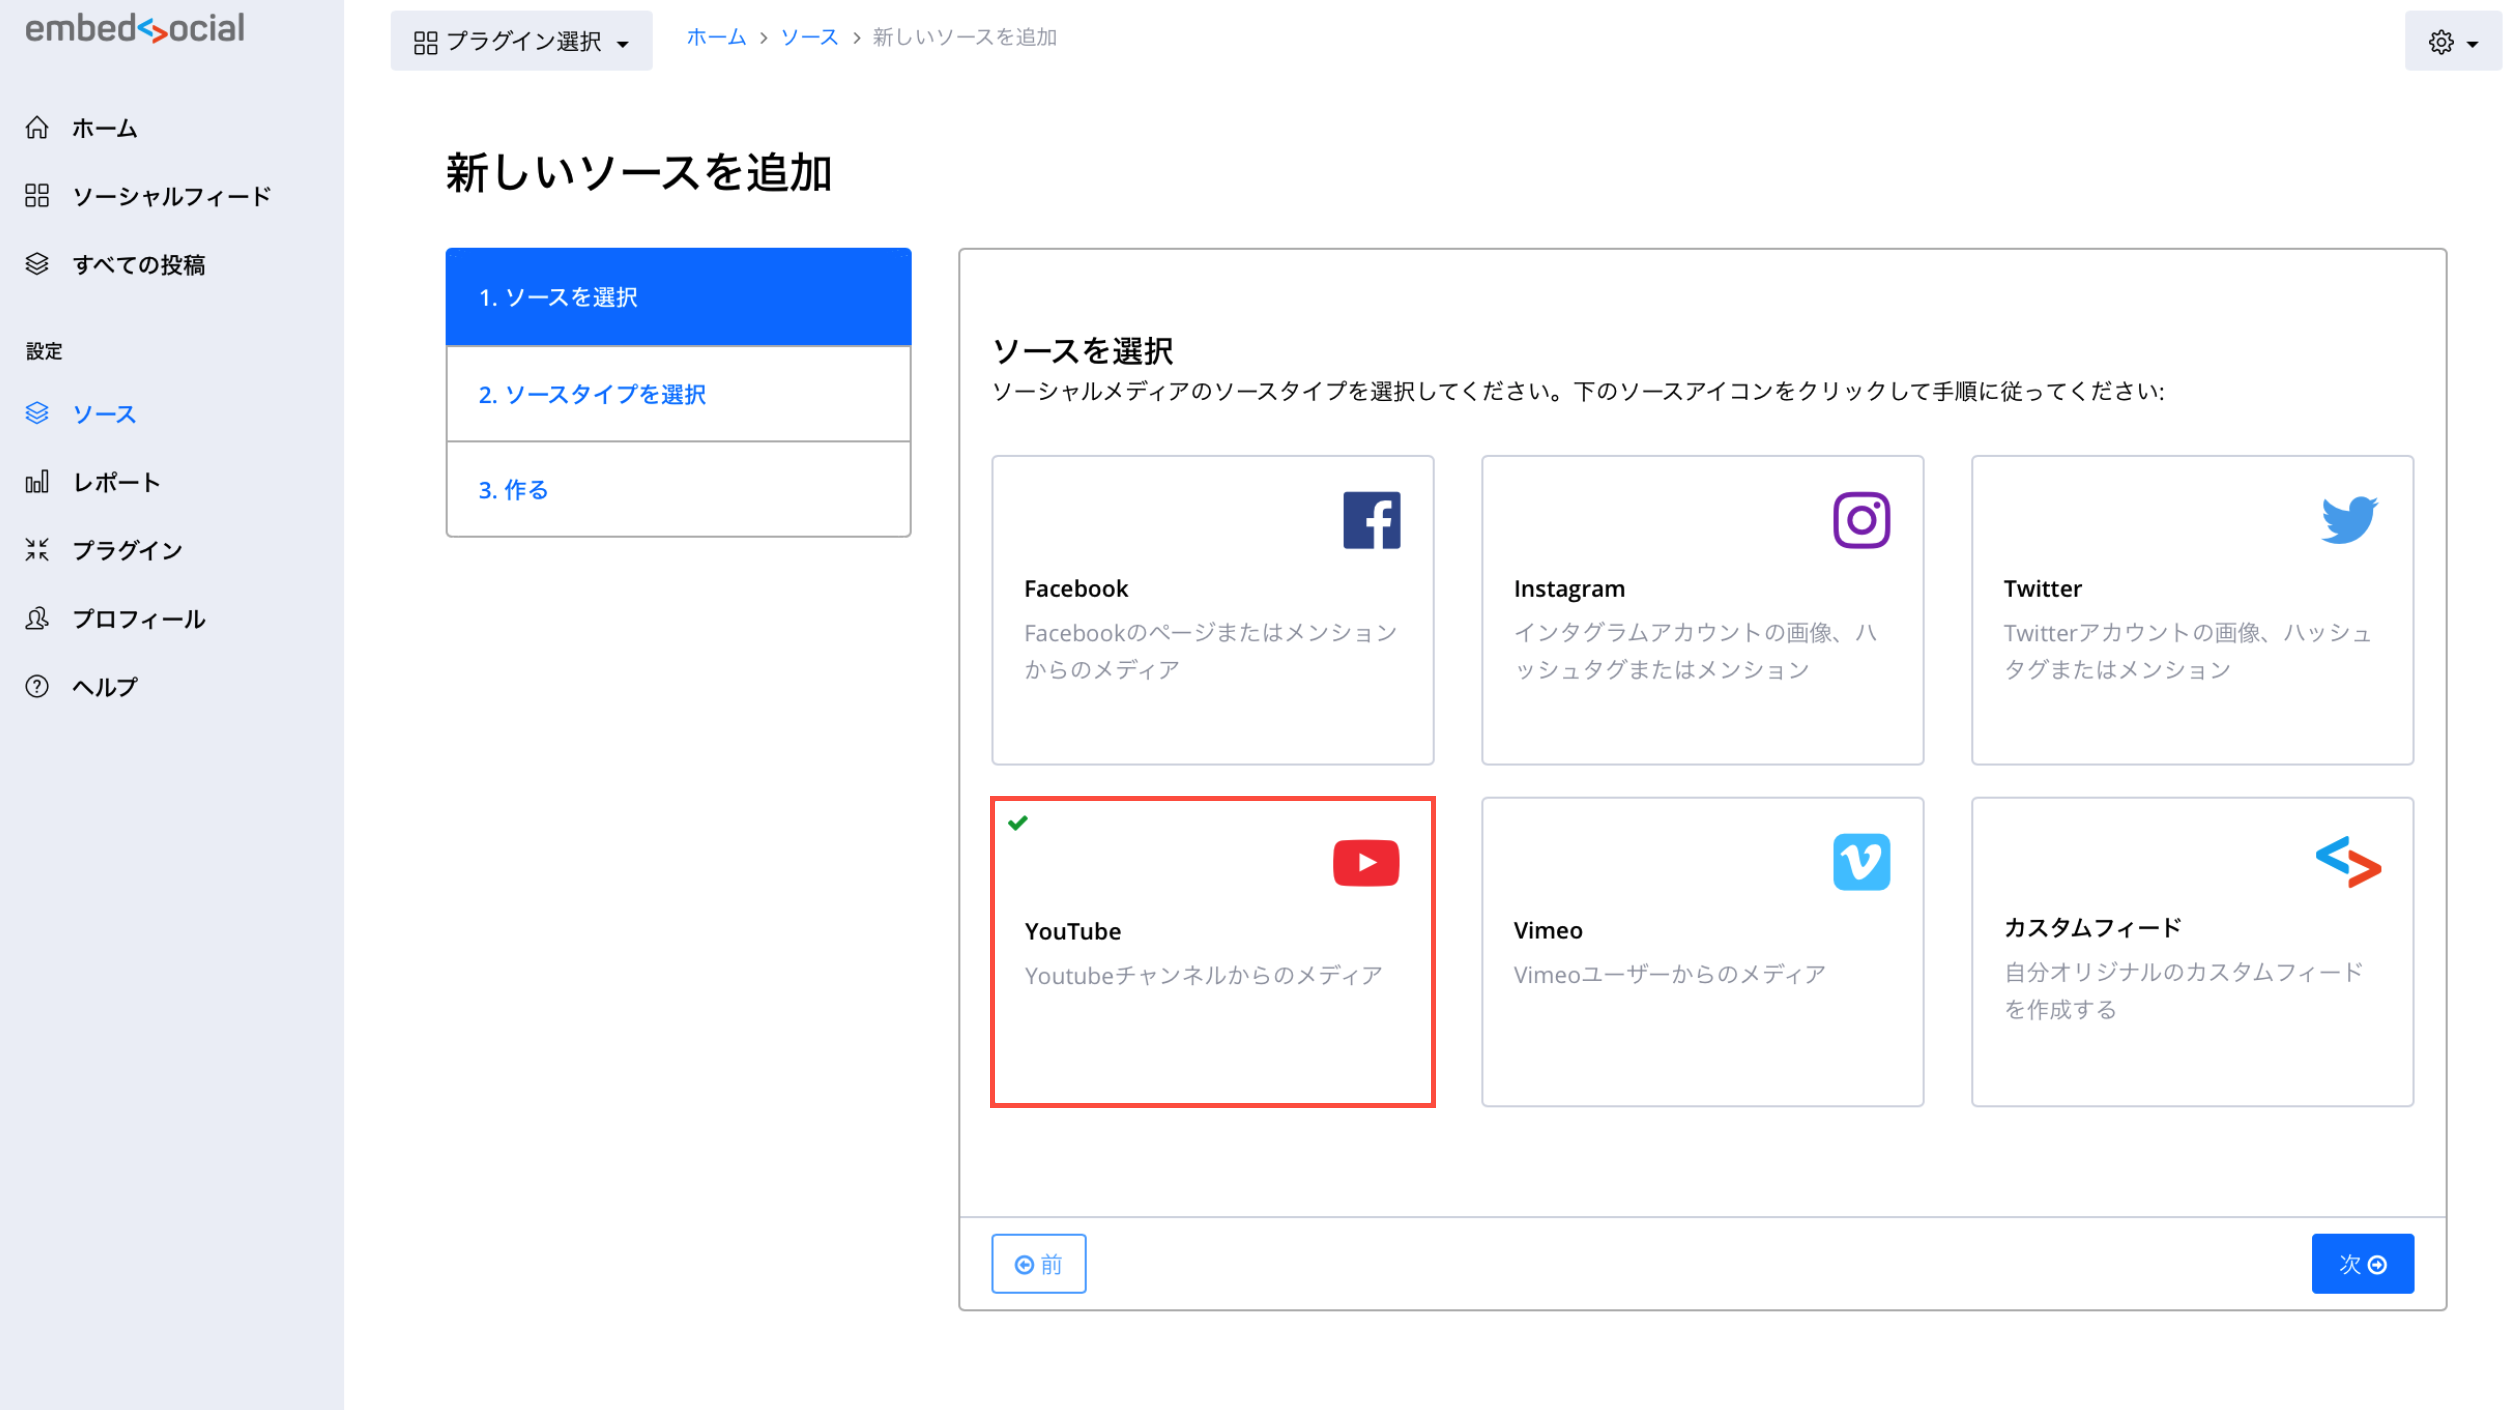2512x1410 pixels.
Task: Click the layers icon beside ソース
Action: coord(37,413)
